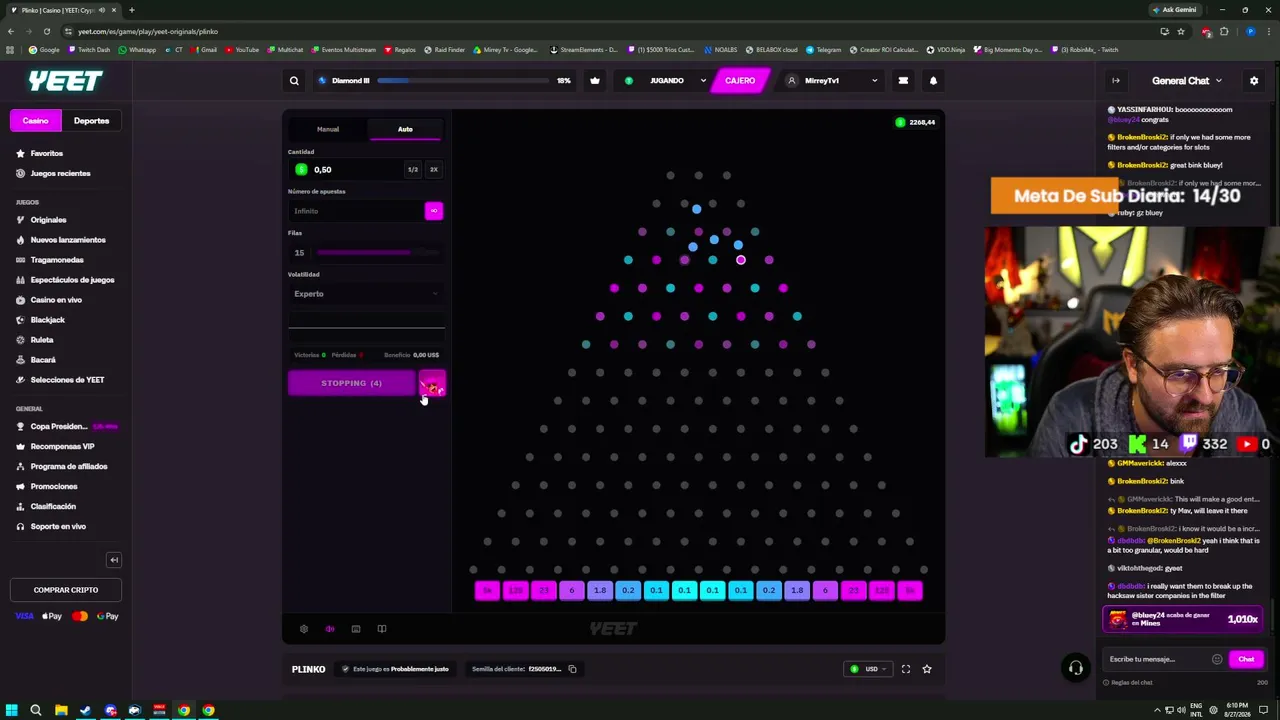Click COMPRAR CRIPTO button
Viewport: 1280px width, 720px height.
(66, 590)
